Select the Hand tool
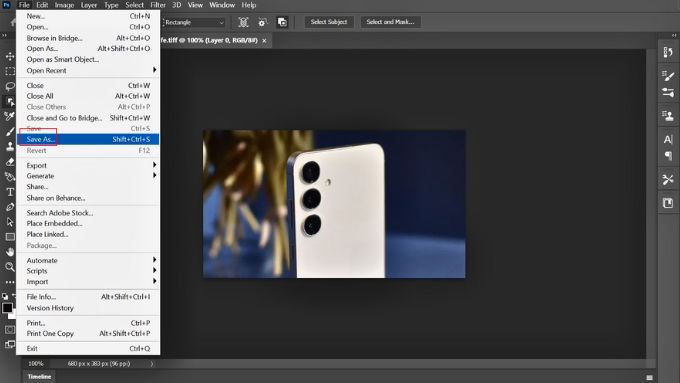The image size is (680, 383). (x=10, y=252)
